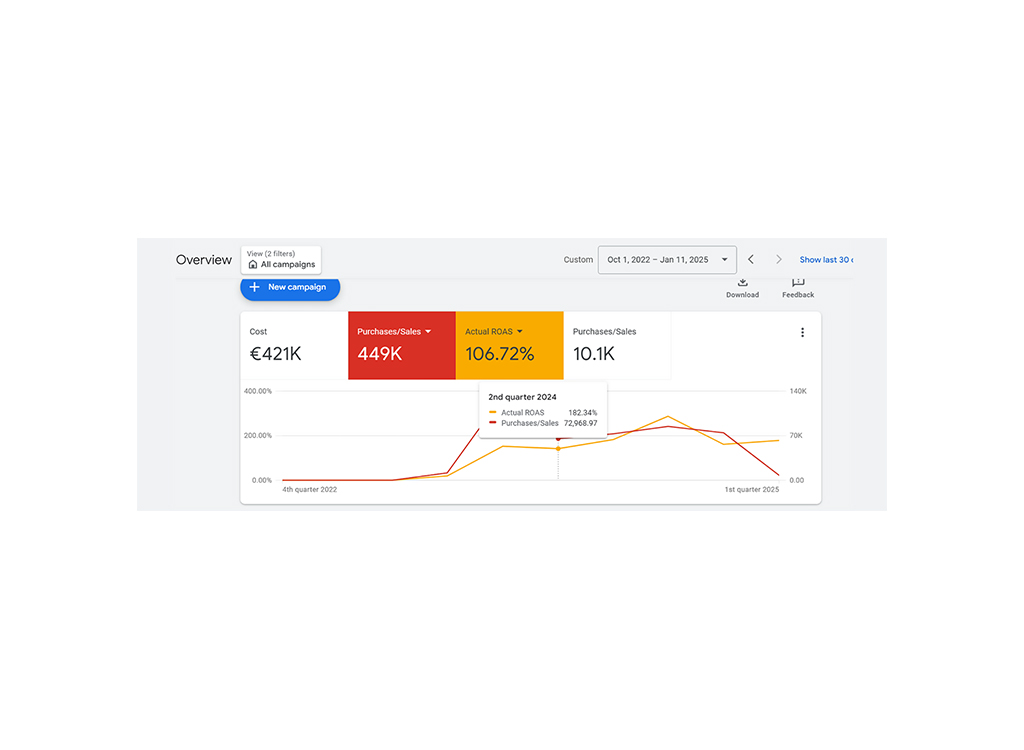Open the Actual ROAS metric dropdown

point(520,331)
